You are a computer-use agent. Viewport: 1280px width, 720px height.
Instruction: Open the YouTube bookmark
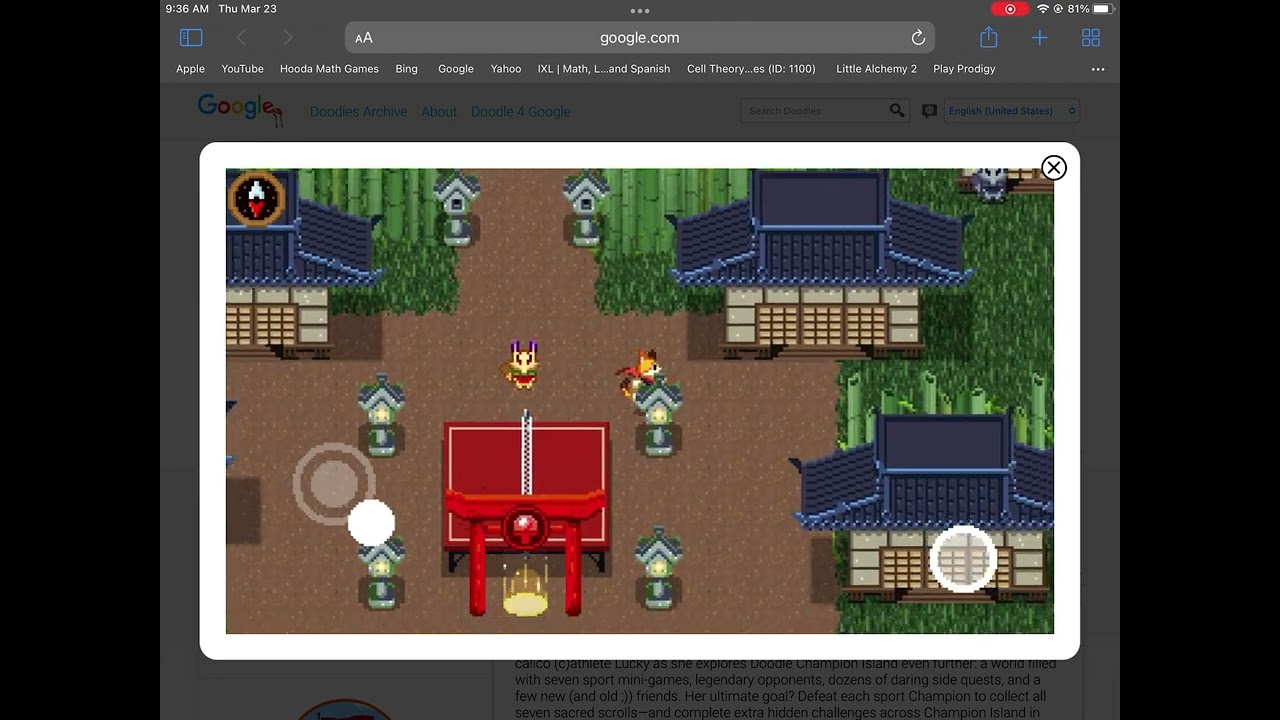(x=242, y=69)
